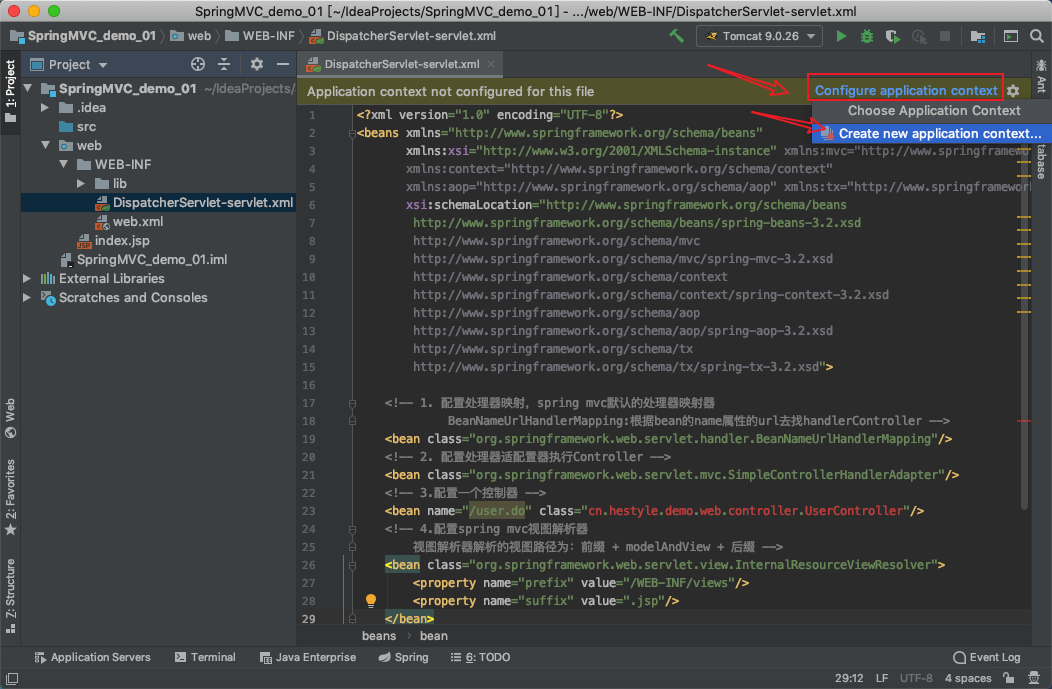Viewport: 1052px width, 689px height.
Task: Open the 6: TODO tool tab
Action: [x=480, y=657]
